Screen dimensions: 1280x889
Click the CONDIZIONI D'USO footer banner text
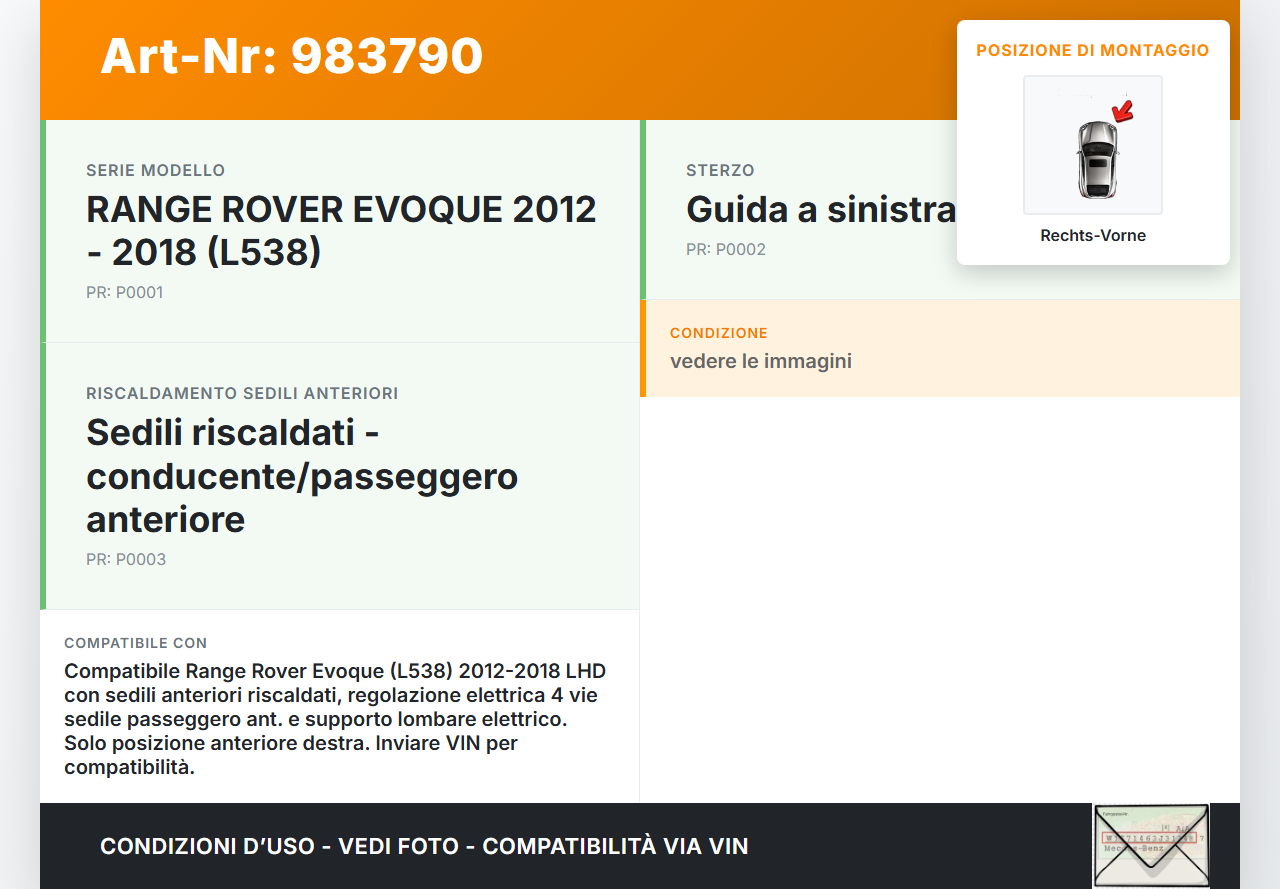(424, 846)
